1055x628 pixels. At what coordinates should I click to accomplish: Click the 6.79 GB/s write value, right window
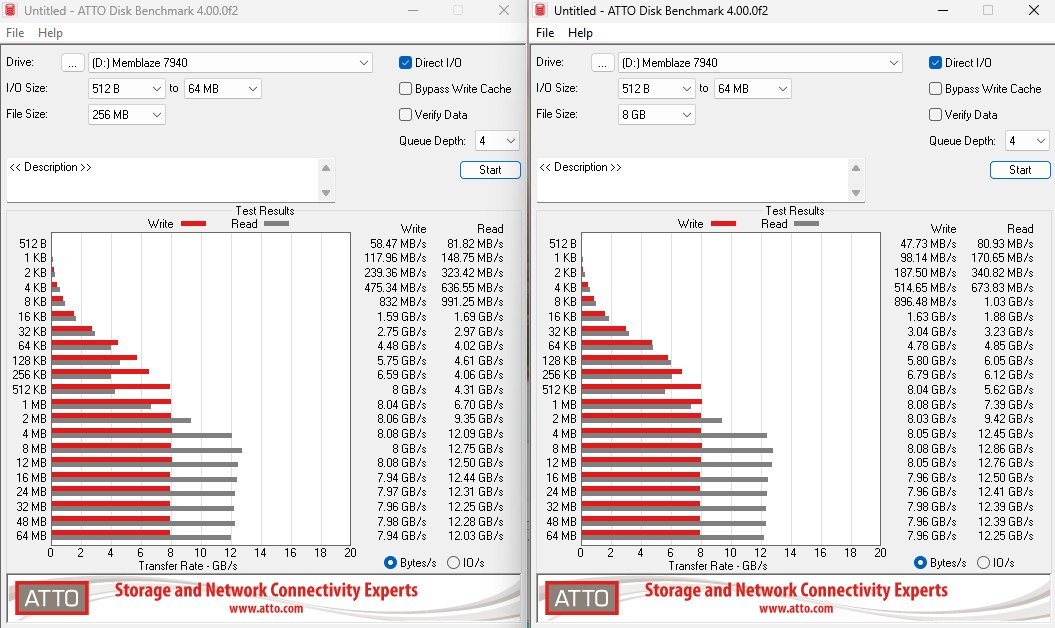click(x=932, y=375)
